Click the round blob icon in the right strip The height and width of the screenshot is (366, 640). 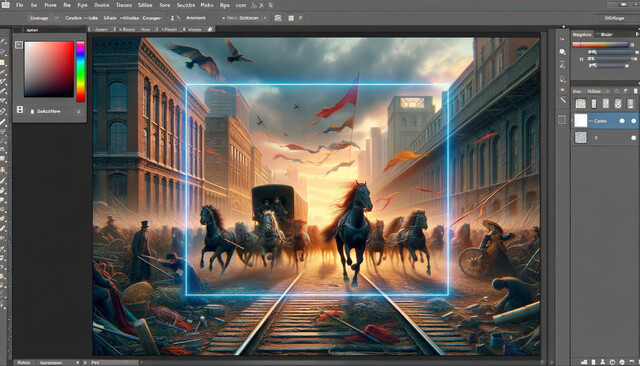[562, 52]
